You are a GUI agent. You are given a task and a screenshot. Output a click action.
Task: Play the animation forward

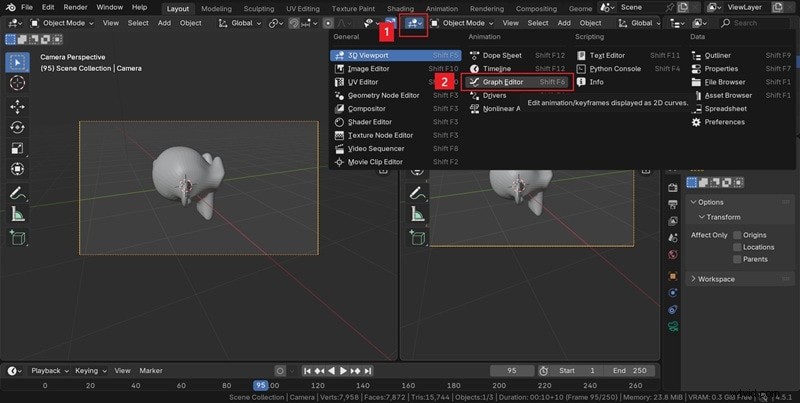[343, 371]
